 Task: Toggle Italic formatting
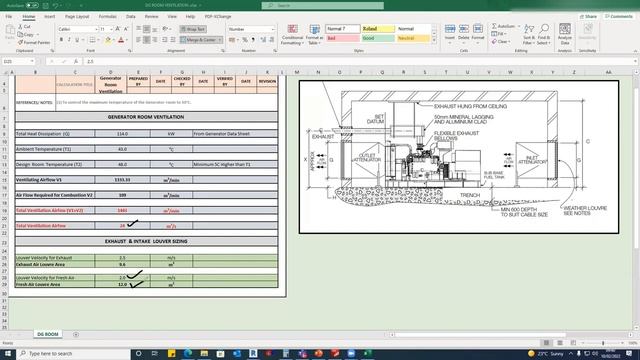(x=69, y=40)
